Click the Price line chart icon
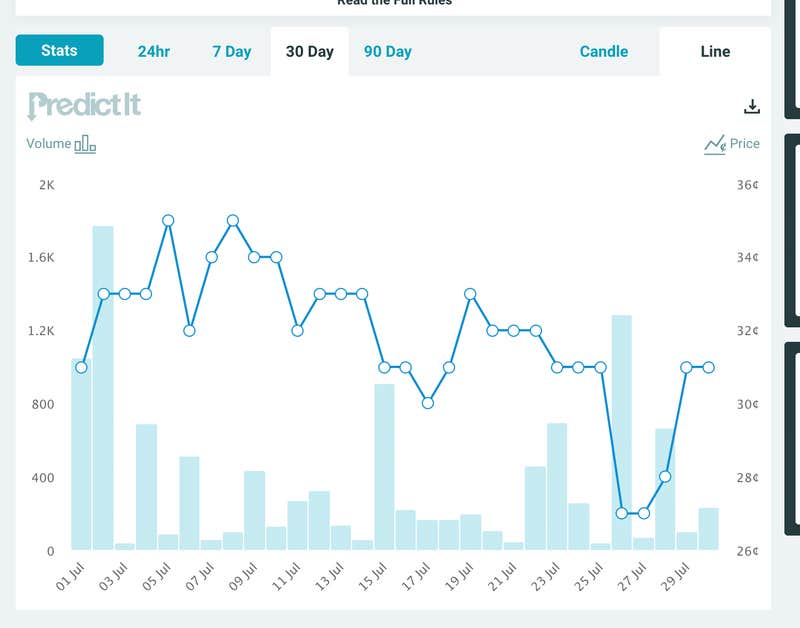This screenshot has height=628, width=800. 714,144
